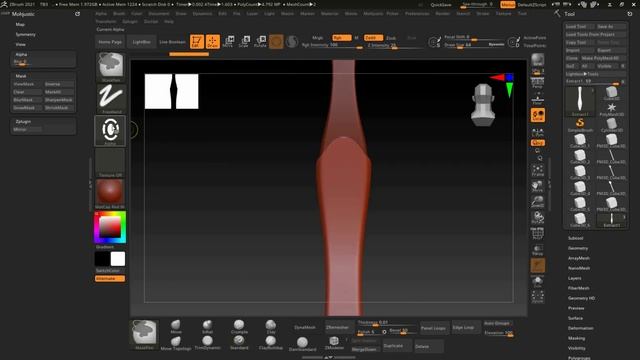Click the ZRemesher button
The height and width of the screenshot is (360, 640).
[x=338, y=327]
